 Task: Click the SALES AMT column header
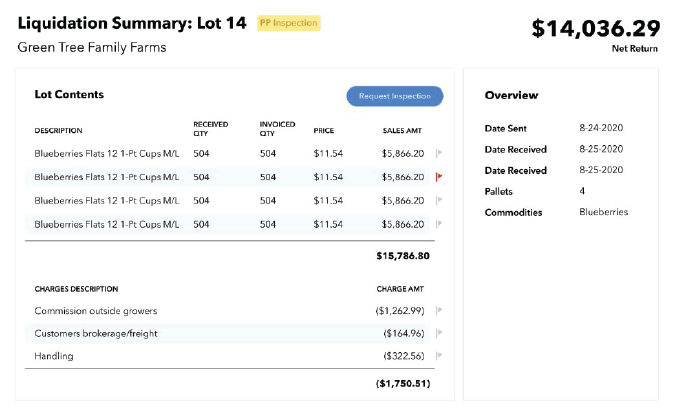pyautogui.click(x=402, y=131)
